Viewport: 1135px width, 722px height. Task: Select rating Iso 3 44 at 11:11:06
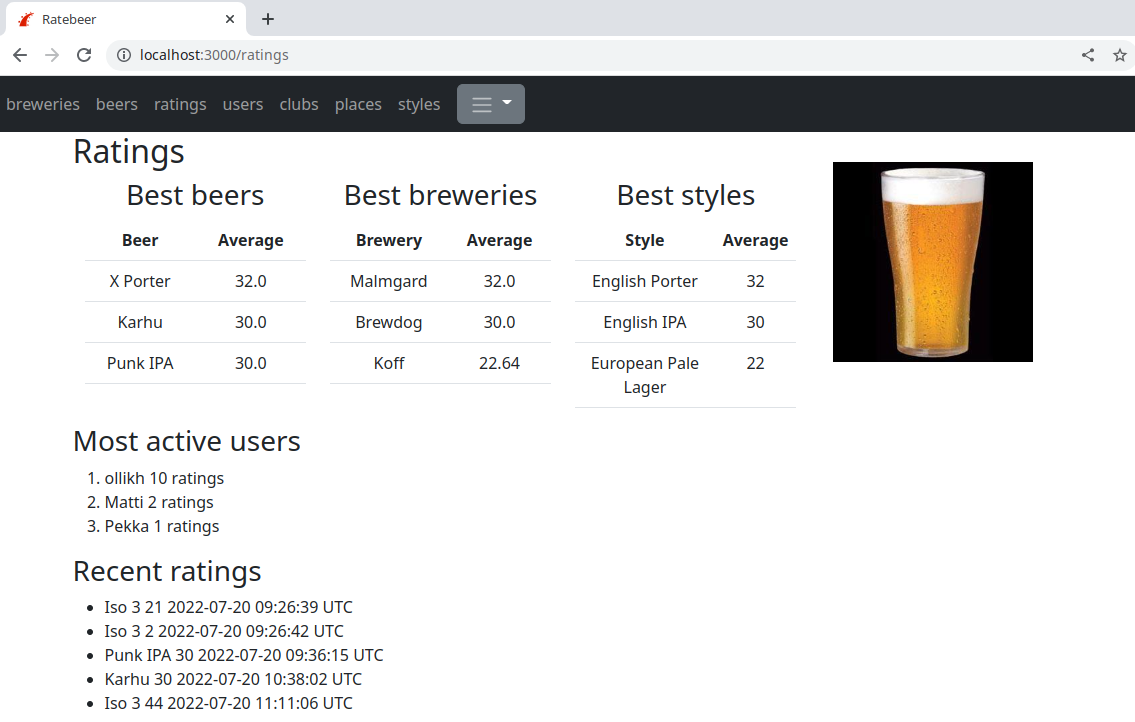pos(229,703)
